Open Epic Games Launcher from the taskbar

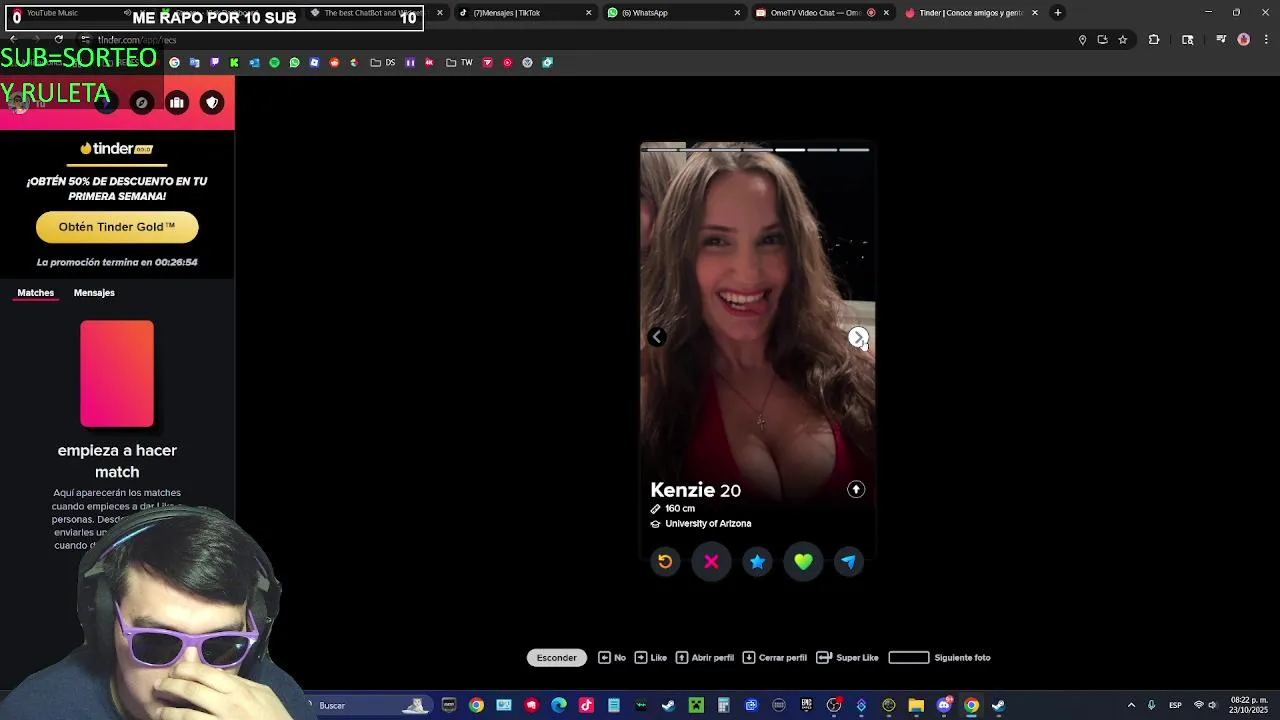[806, 705]
